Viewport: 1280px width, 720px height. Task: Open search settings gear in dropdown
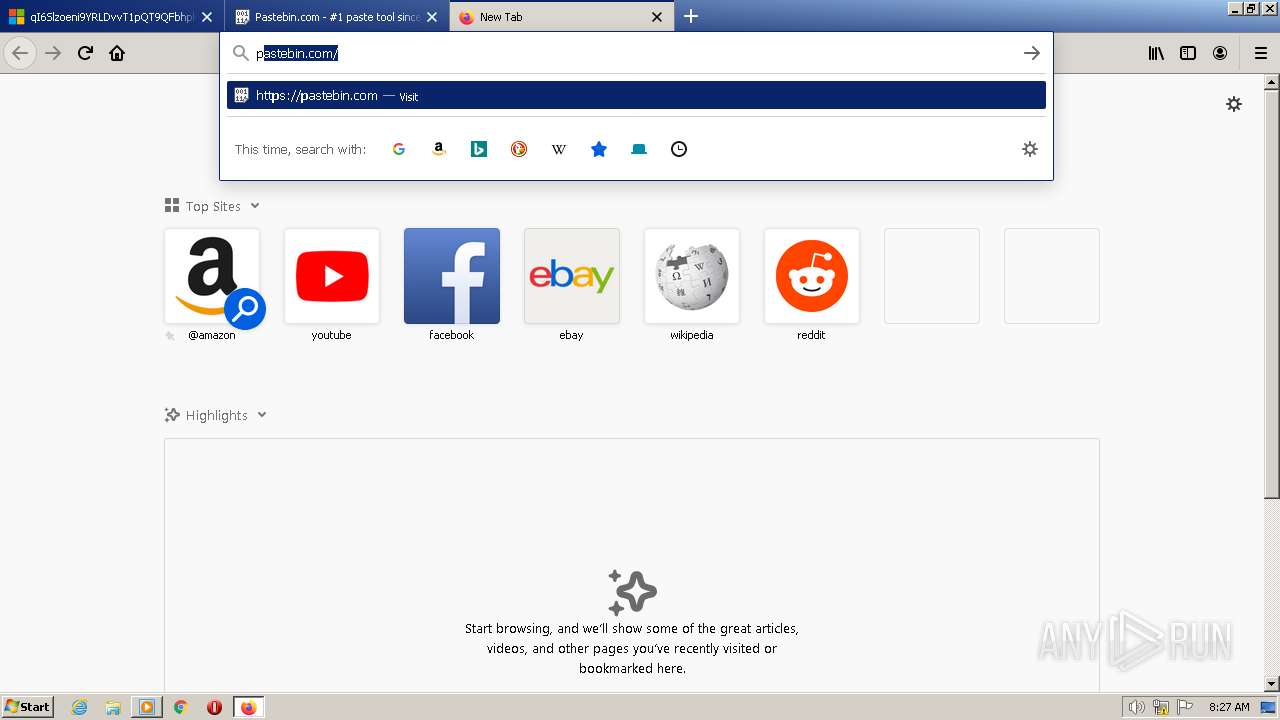coord(1030,149)
